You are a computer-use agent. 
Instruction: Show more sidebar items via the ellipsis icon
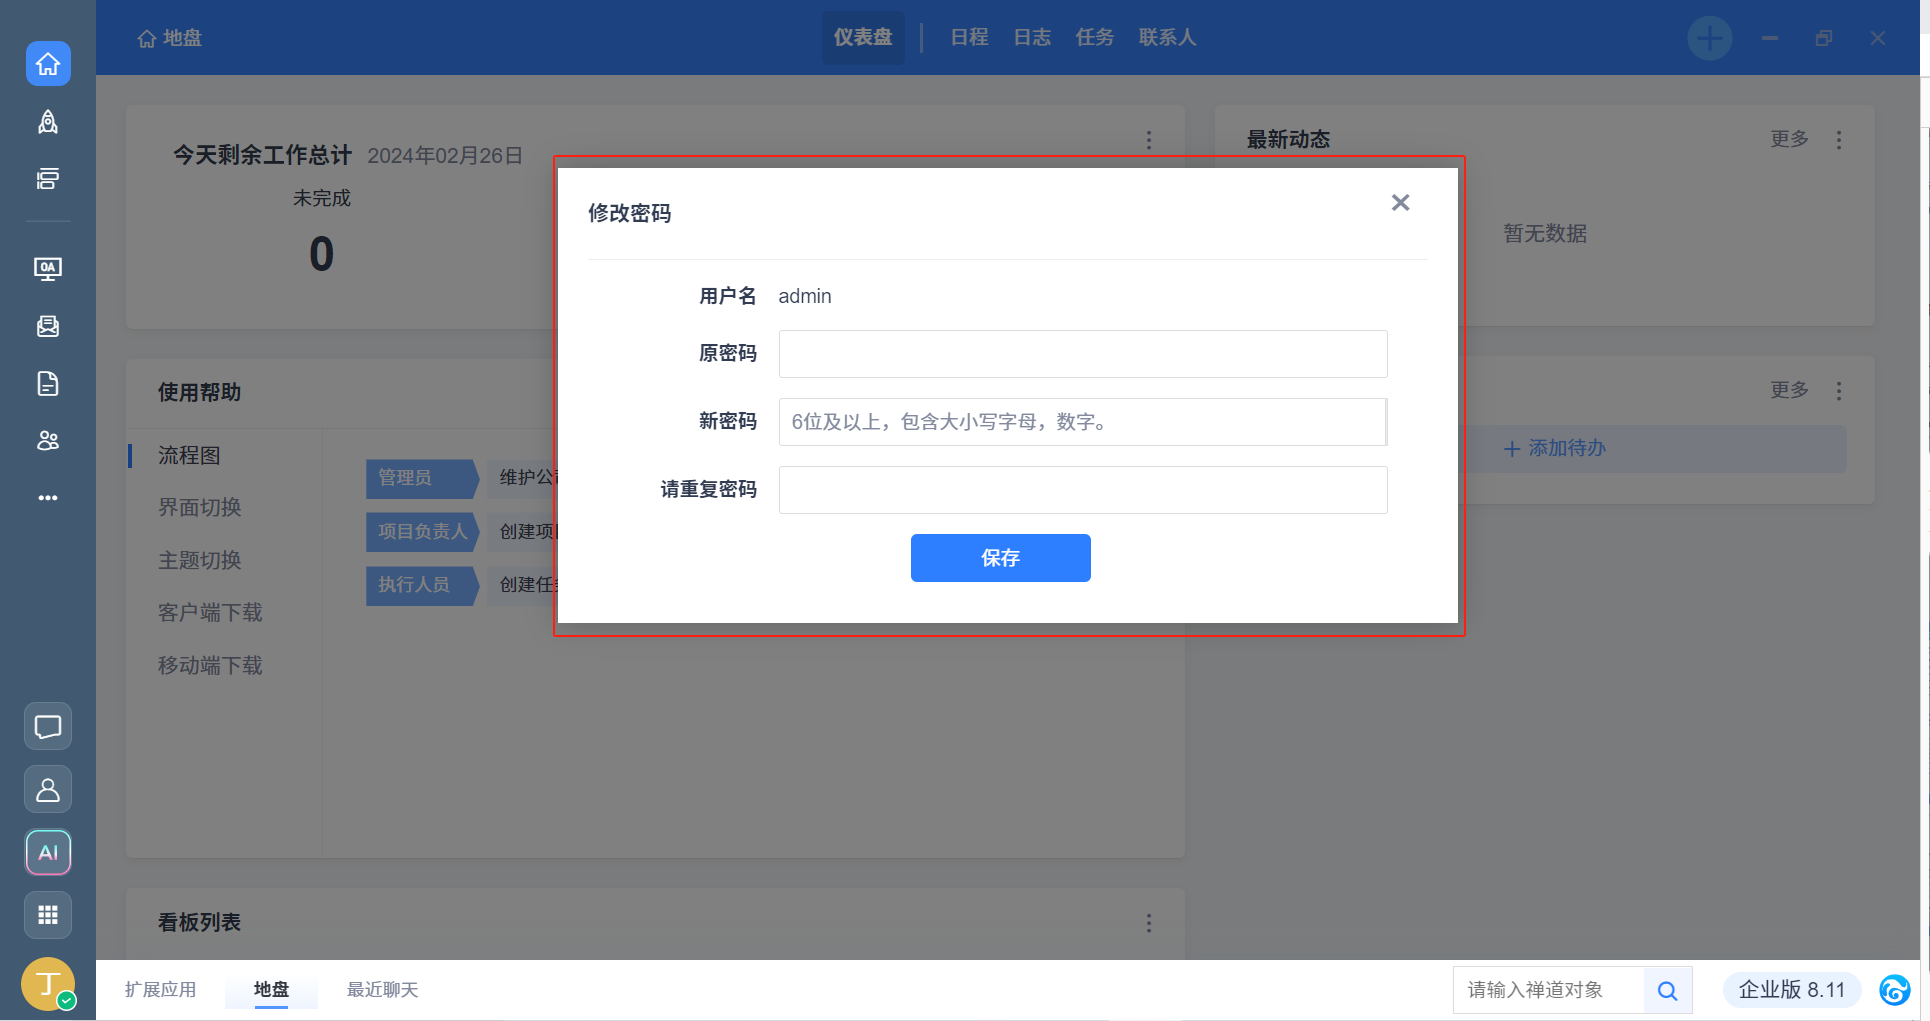(48, 498)
